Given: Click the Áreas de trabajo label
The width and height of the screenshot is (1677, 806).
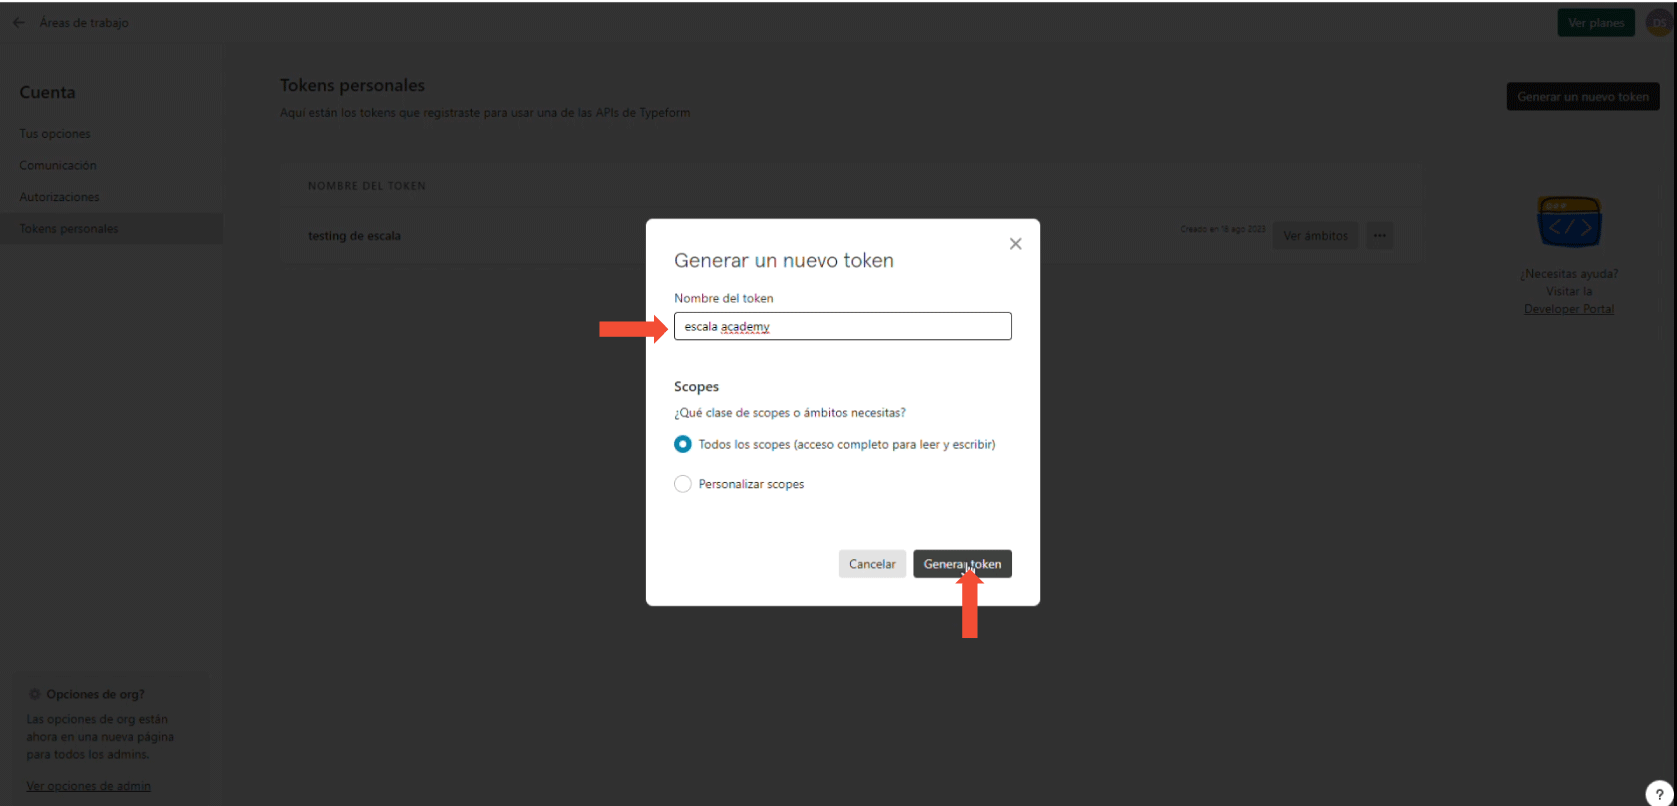Looking at the screenshot, I should (84, 23).
